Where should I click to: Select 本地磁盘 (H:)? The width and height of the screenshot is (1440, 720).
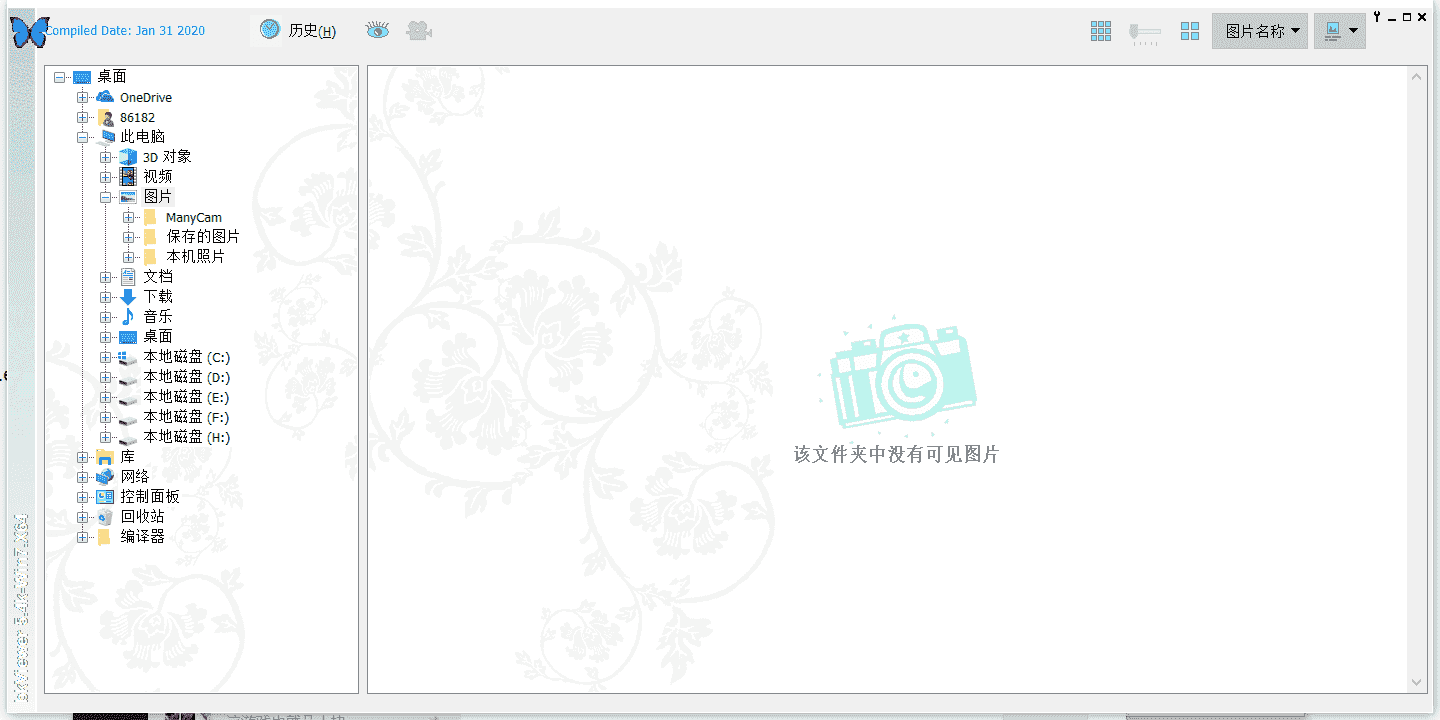pyautogui.click(x=187, y=437)
